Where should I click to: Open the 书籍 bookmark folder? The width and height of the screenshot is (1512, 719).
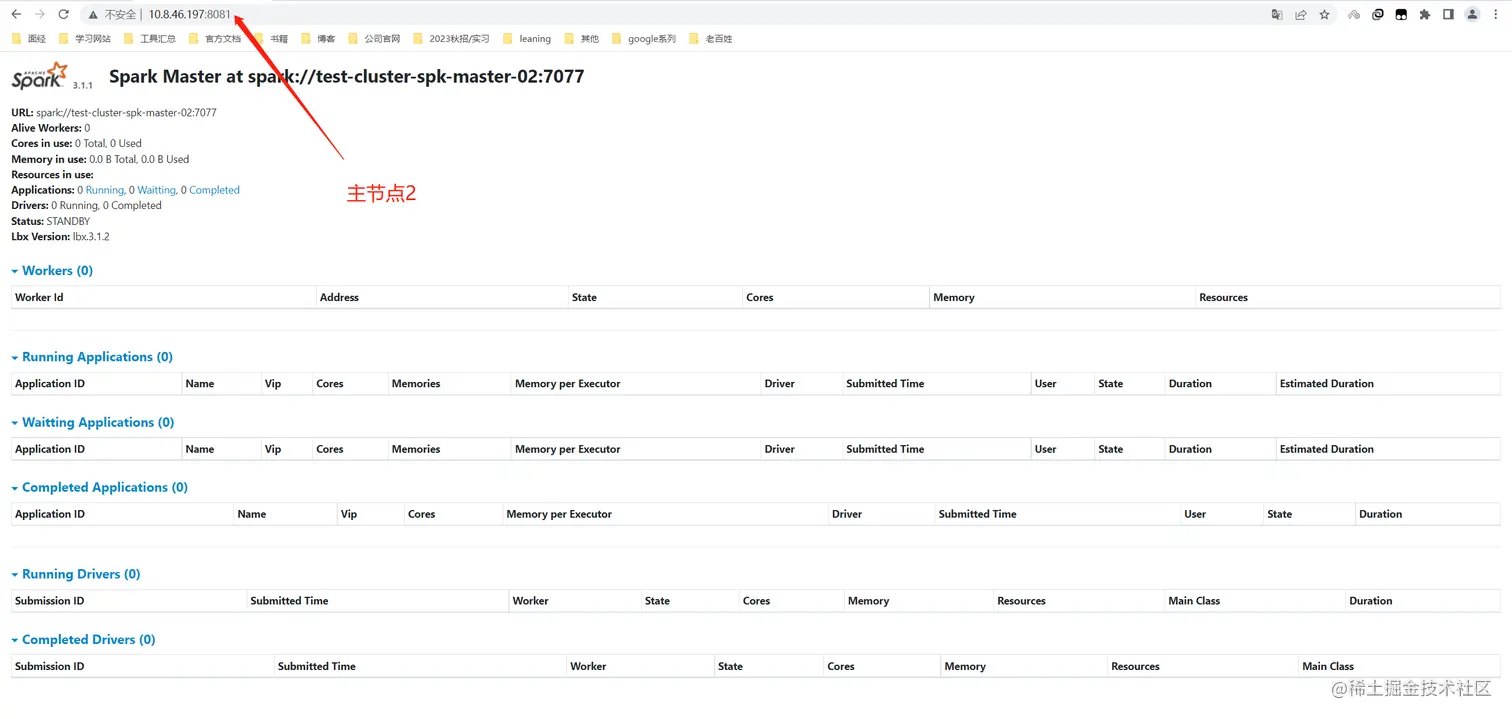271,39
